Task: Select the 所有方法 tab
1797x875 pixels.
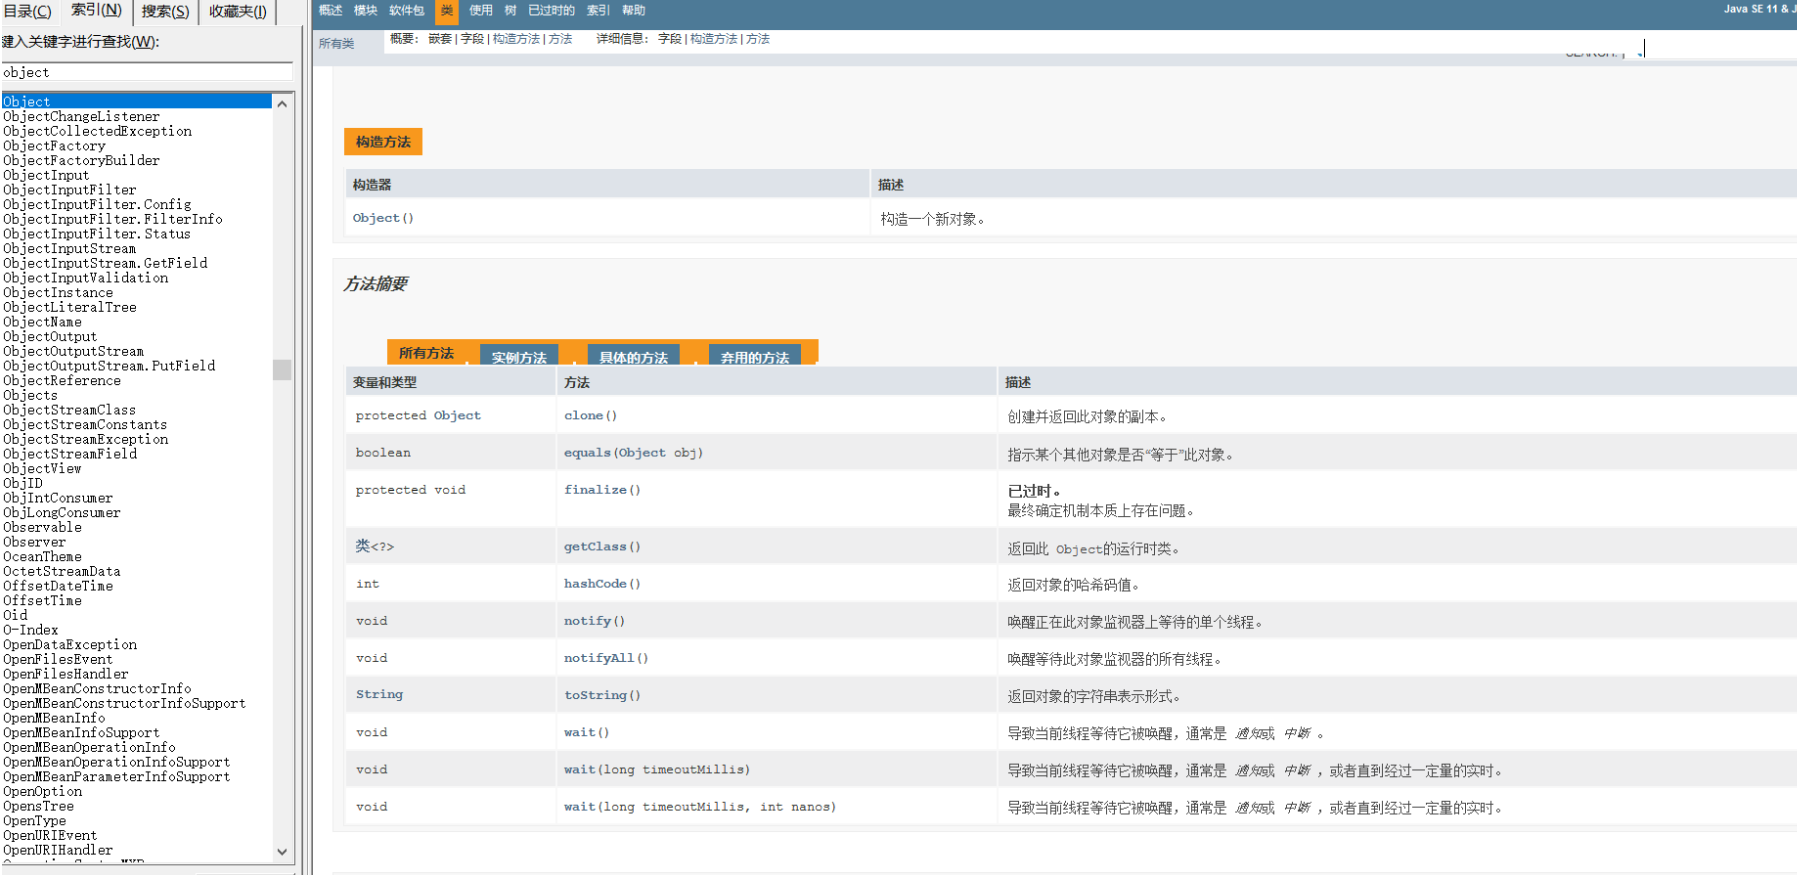Action: click(x=426, y=352)
